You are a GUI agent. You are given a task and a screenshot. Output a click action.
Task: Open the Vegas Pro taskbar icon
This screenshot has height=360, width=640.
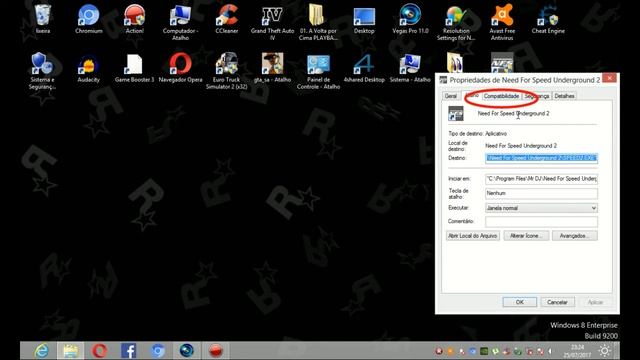click(x=187, y=351)
